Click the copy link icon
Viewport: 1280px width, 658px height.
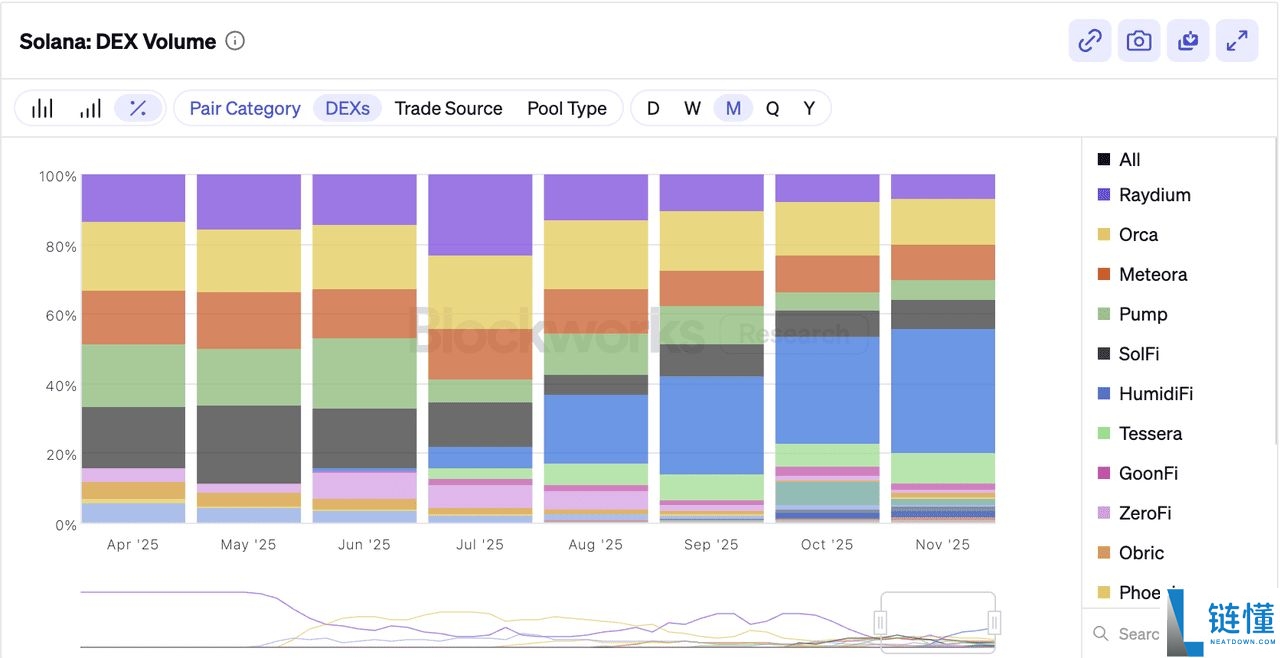click(1090, 41)
